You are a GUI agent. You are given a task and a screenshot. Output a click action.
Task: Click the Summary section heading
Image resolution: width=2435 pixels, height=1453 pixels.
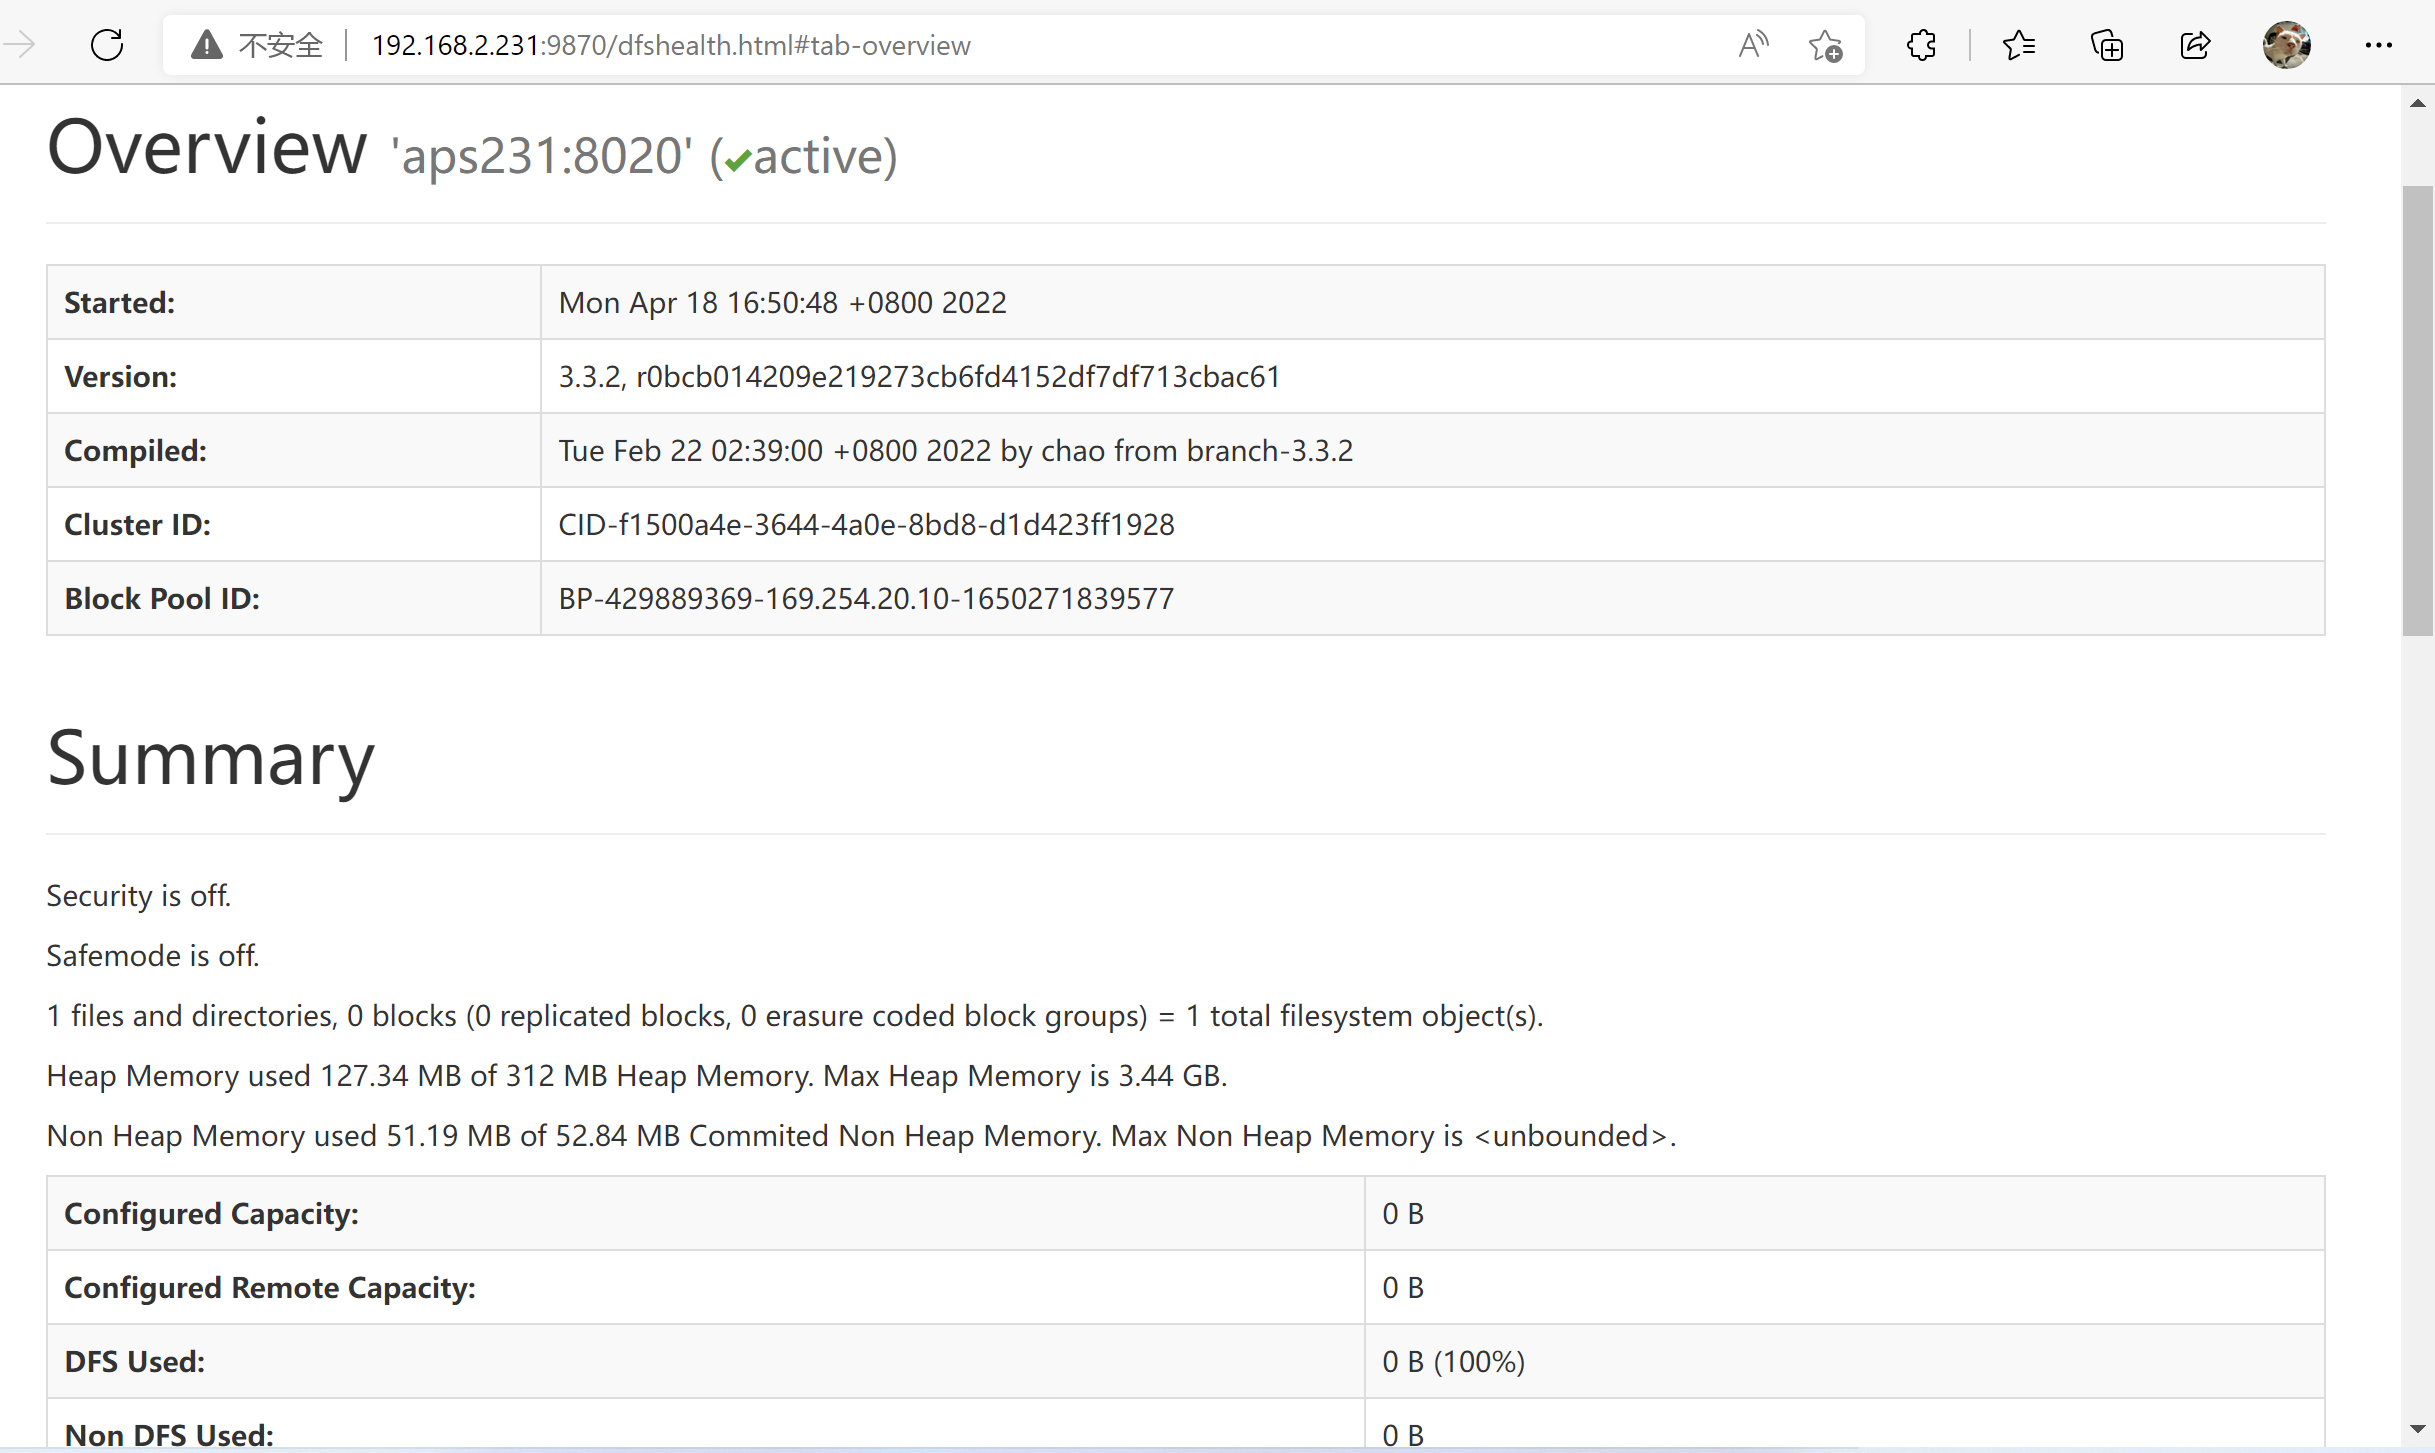click(x=209, y=762)
